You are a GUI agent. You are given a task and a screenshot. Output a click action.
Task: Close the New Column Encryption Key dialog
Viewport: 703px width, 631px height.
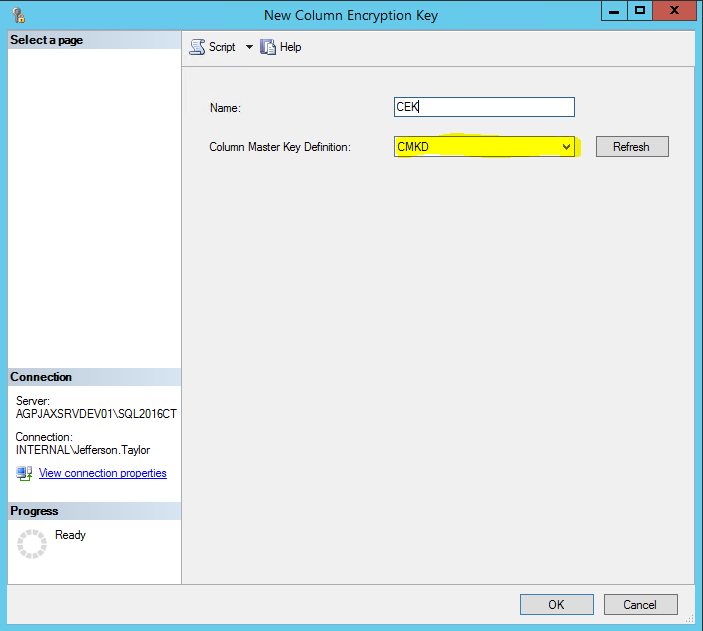[x=674, y=11]
